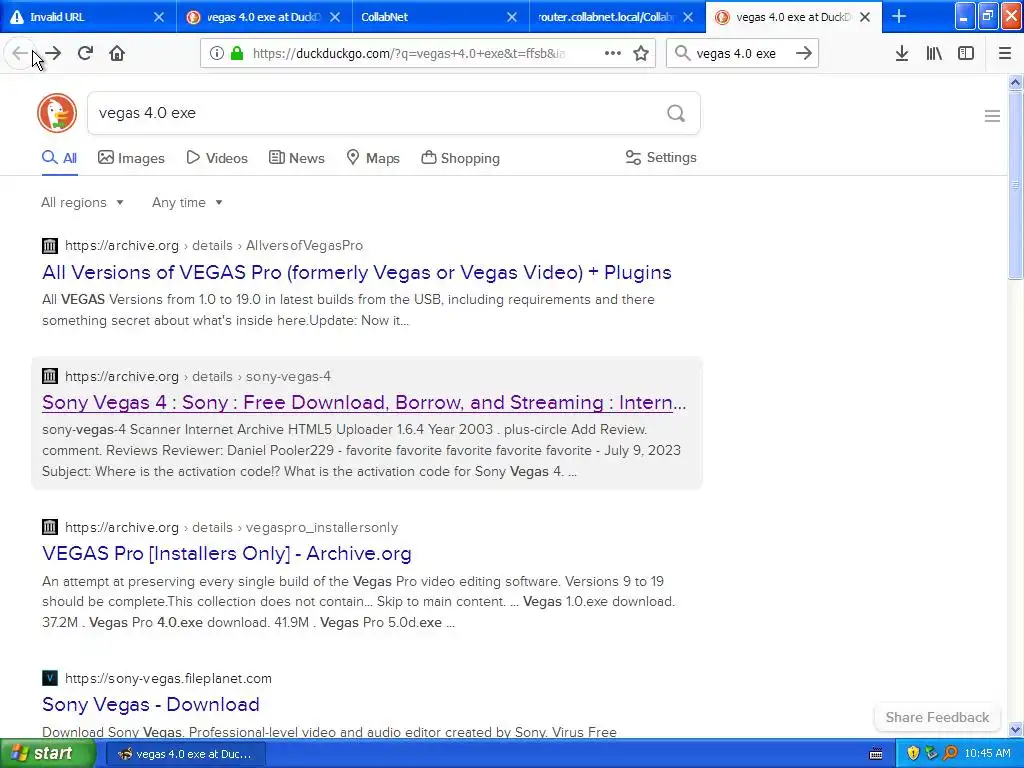
Task: Click the page scrollbar up arrow
Action: 1015,82
